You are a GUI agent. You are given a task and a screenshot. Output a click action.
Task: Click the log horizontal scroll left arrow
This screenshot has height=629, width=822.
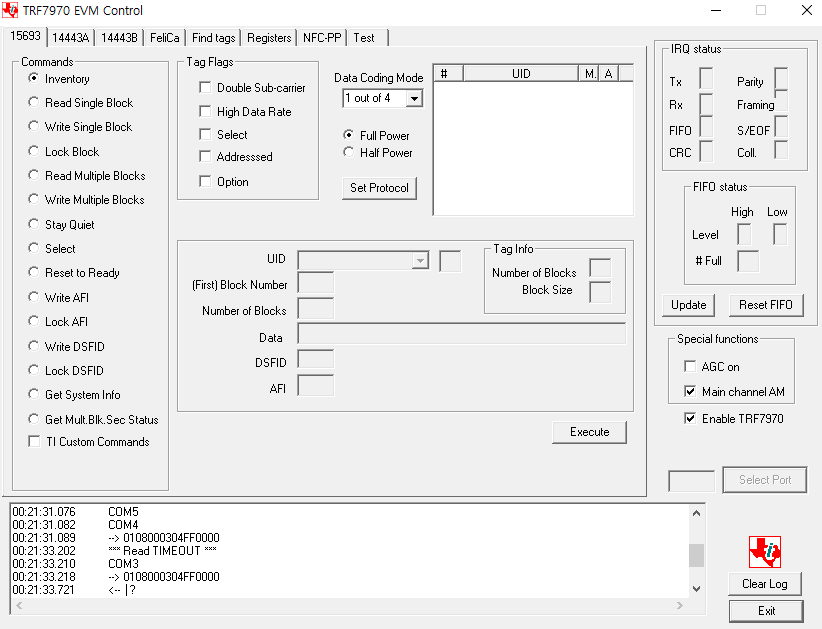19,605
